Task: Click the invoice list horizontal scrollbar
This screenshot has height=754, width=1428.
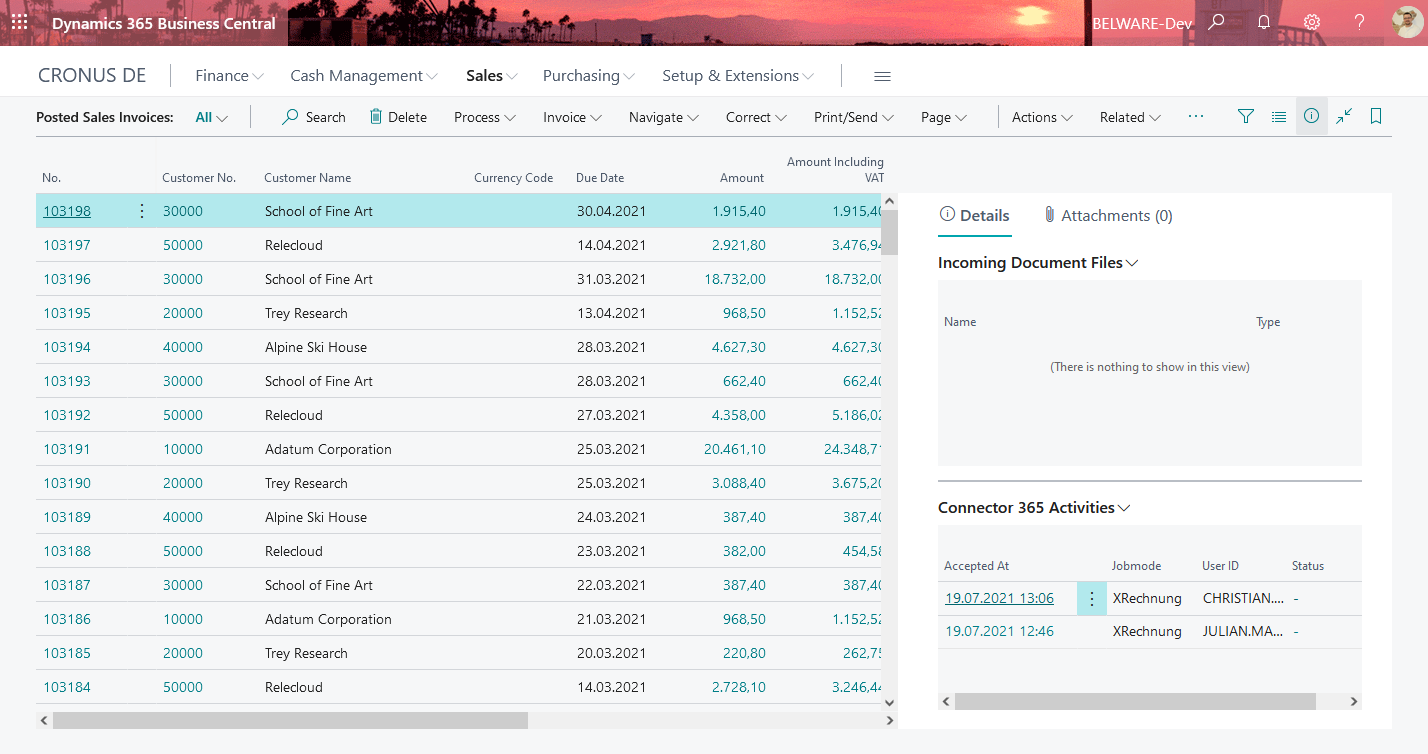Action: coord(290,720)
